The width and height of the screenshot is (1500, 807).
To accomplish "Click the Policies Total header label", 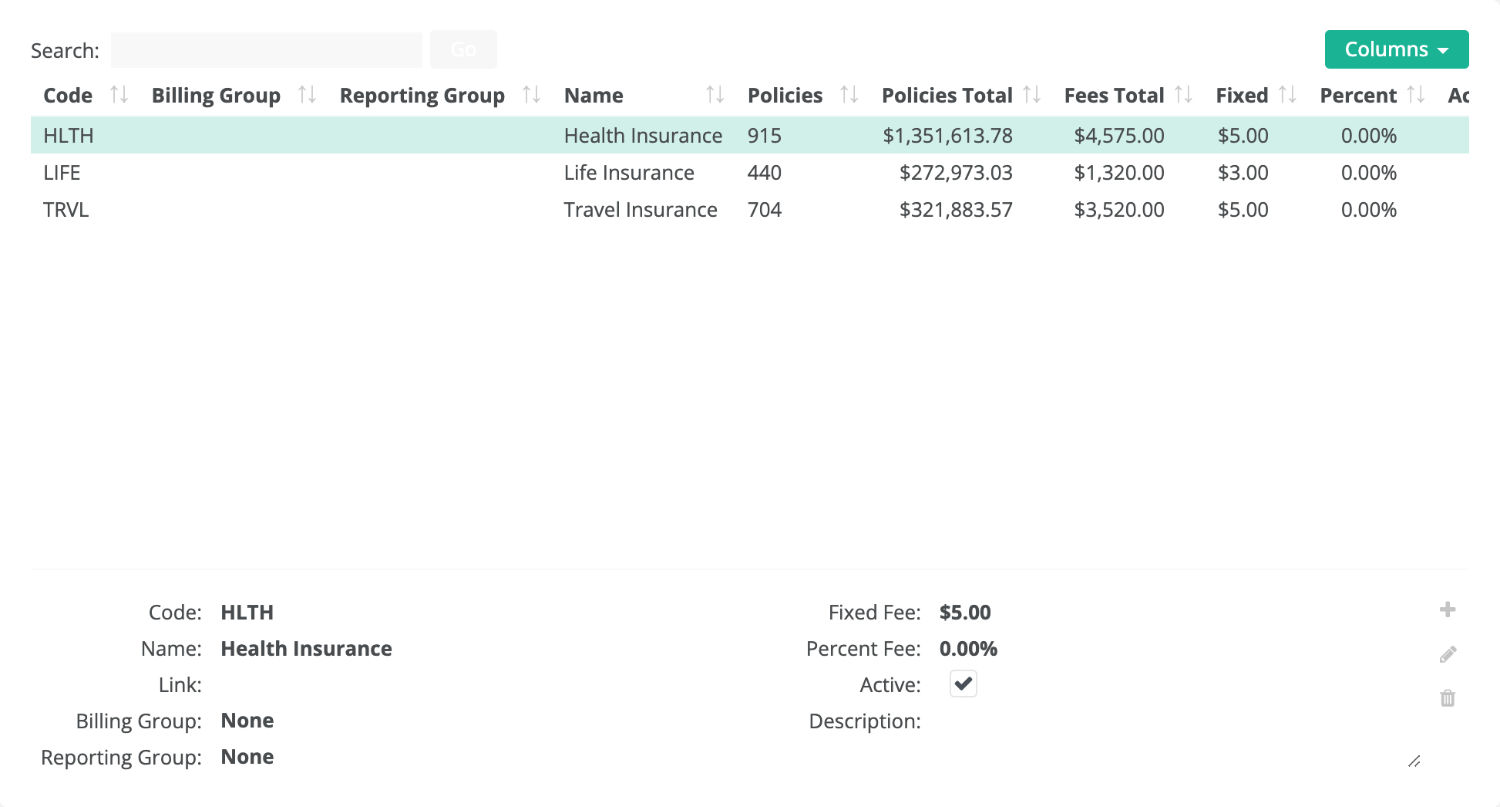I will [x=947, y=95].
